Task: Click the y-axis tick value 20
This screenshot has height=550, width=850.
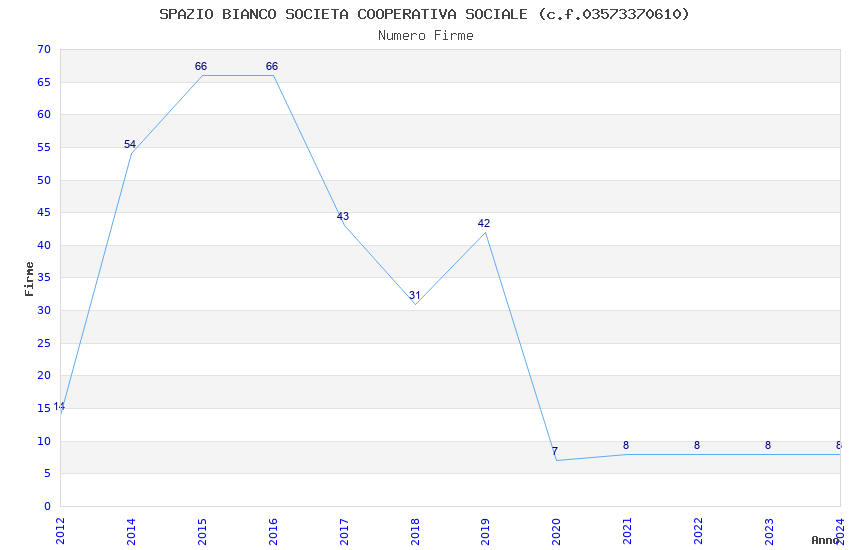Action: pyautogui.click(x=44, y=376)
